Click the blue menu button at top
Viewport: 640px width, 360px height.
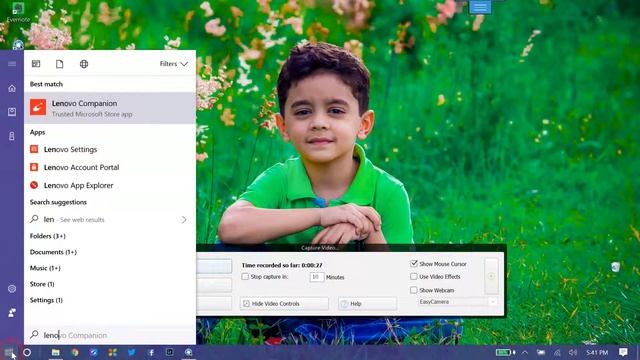pyautogui.click(x=480, y=7)
